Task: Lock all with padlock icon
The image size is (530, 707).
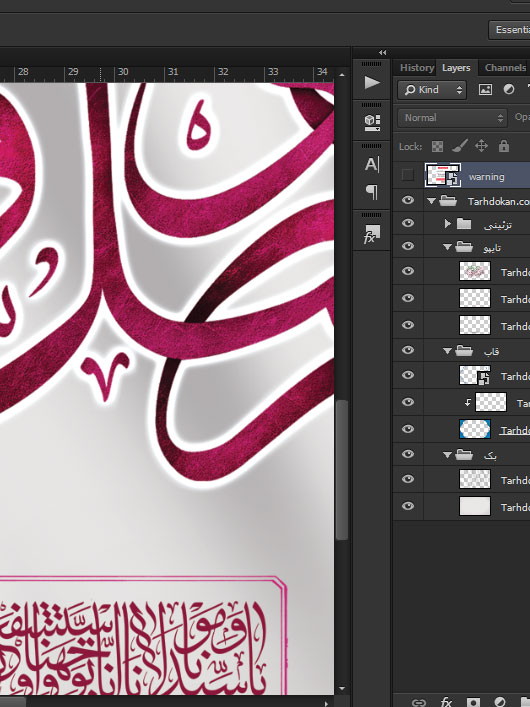Action: click(x=504, y=146)
